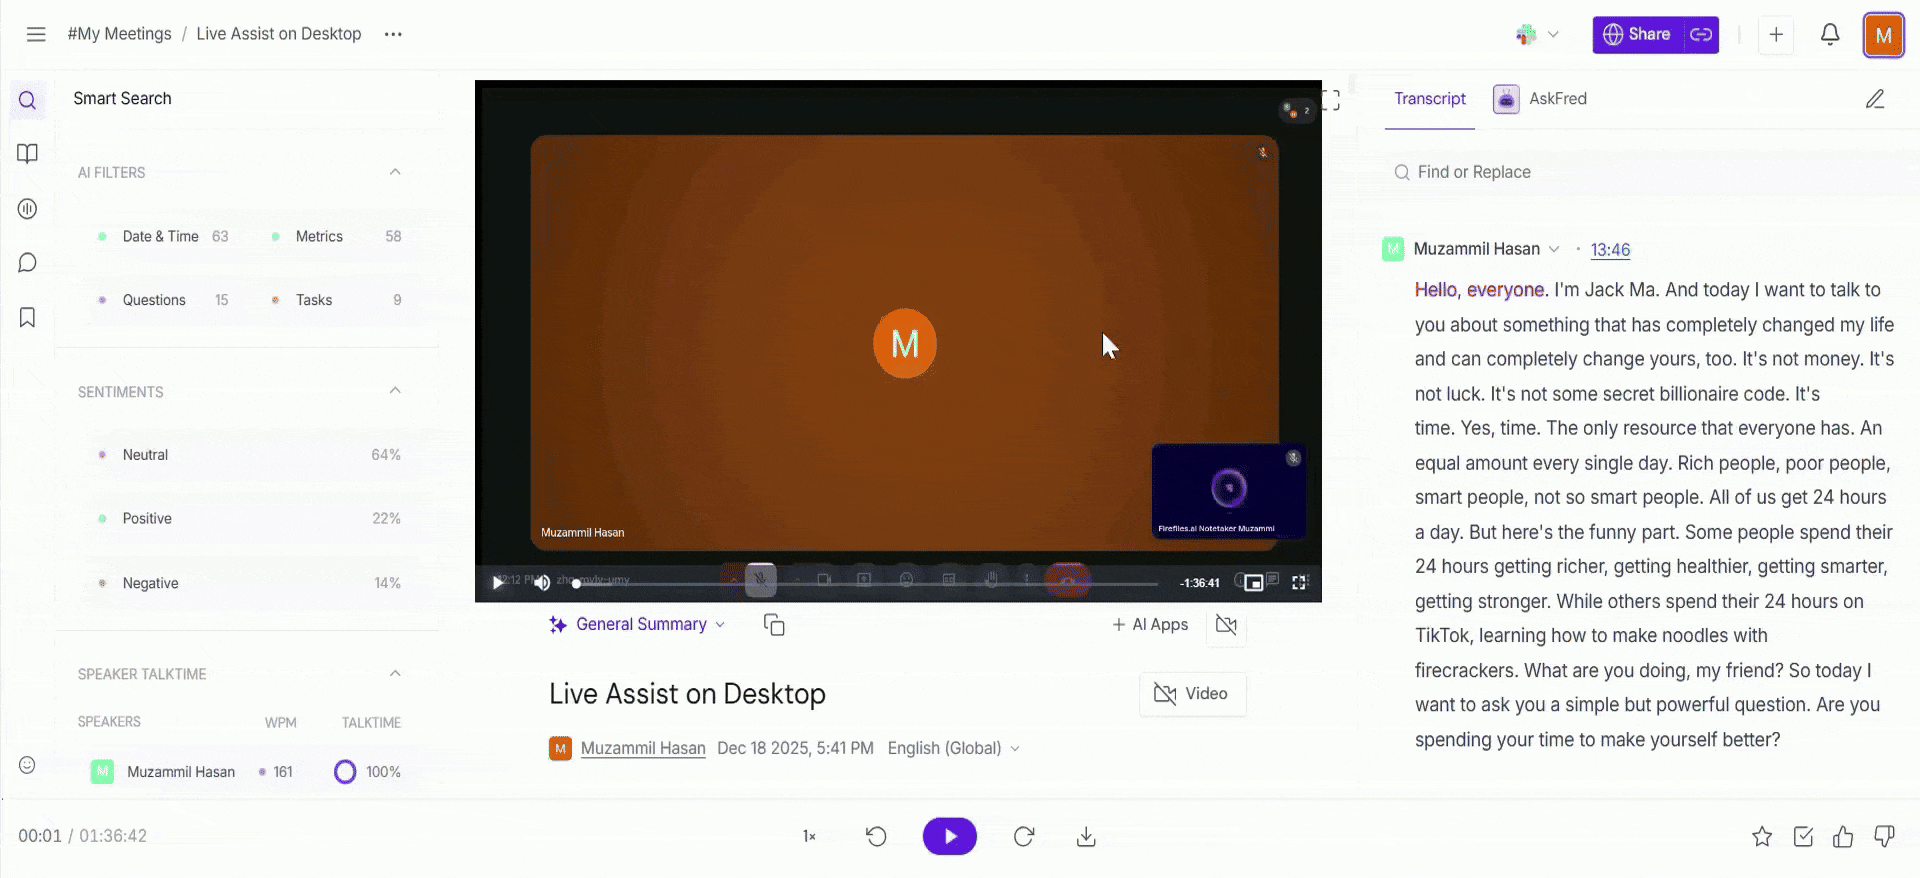Filter by Metrics

coord(335,237)
